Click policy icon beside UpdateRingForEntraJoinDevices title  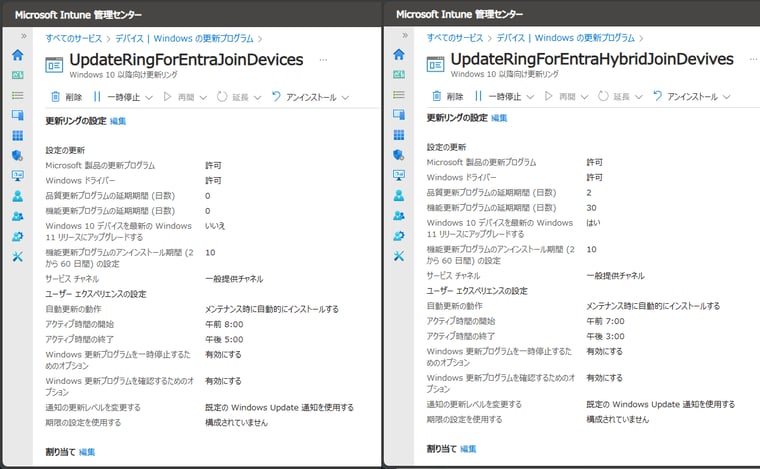tap(54, 64)
